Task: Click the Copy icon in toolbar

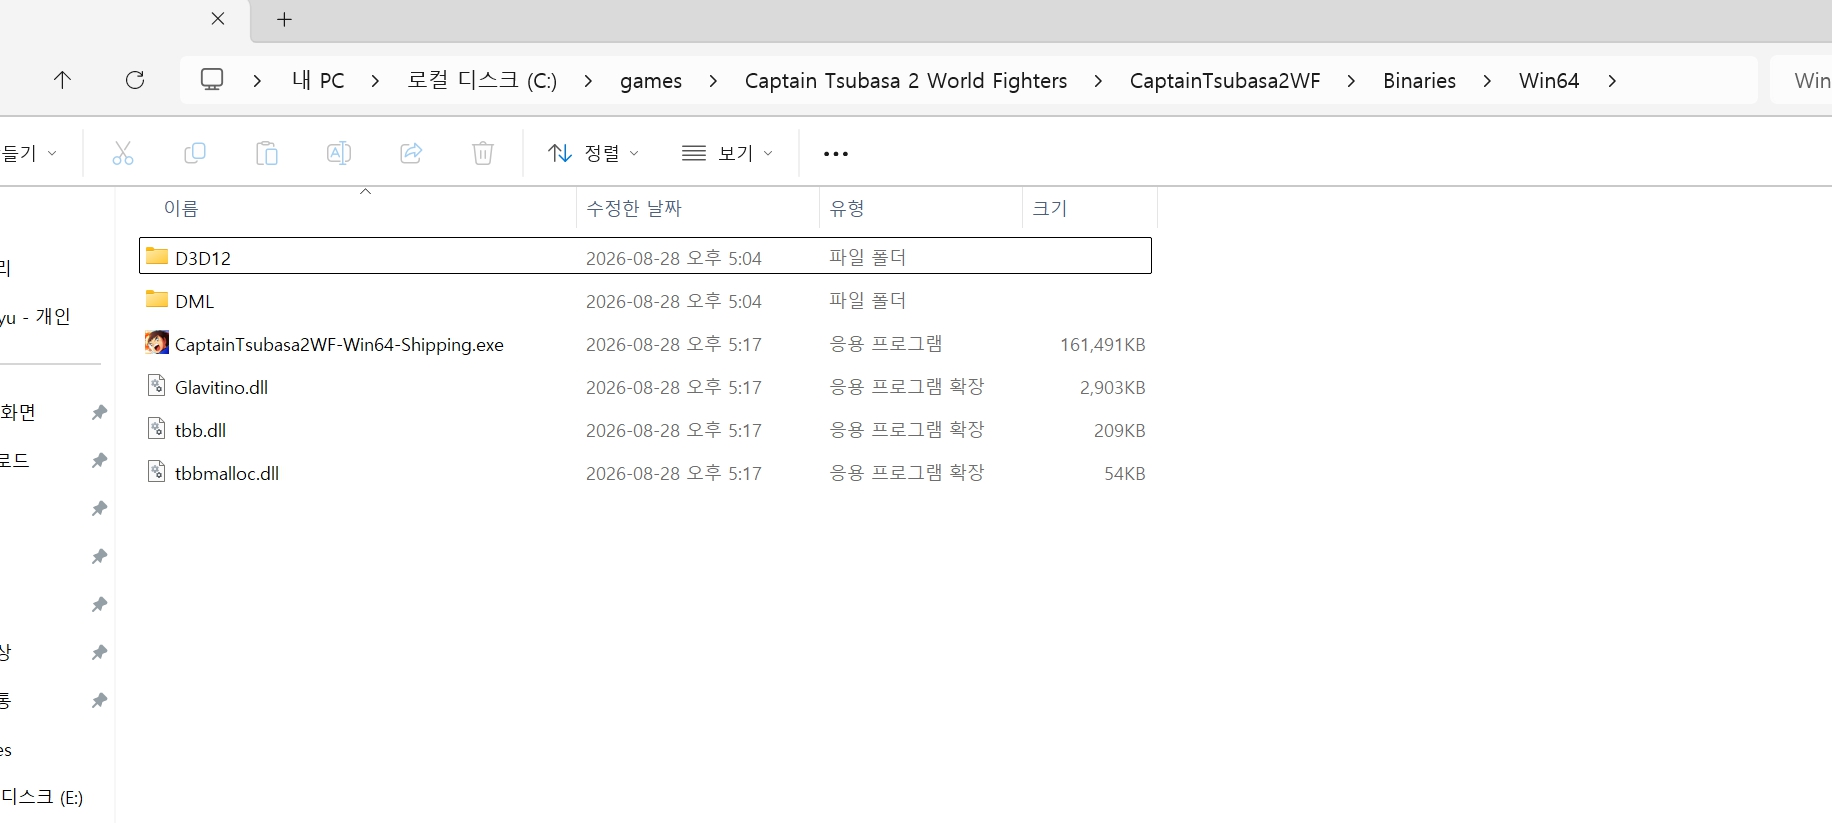Action: [x=195, y=153]
